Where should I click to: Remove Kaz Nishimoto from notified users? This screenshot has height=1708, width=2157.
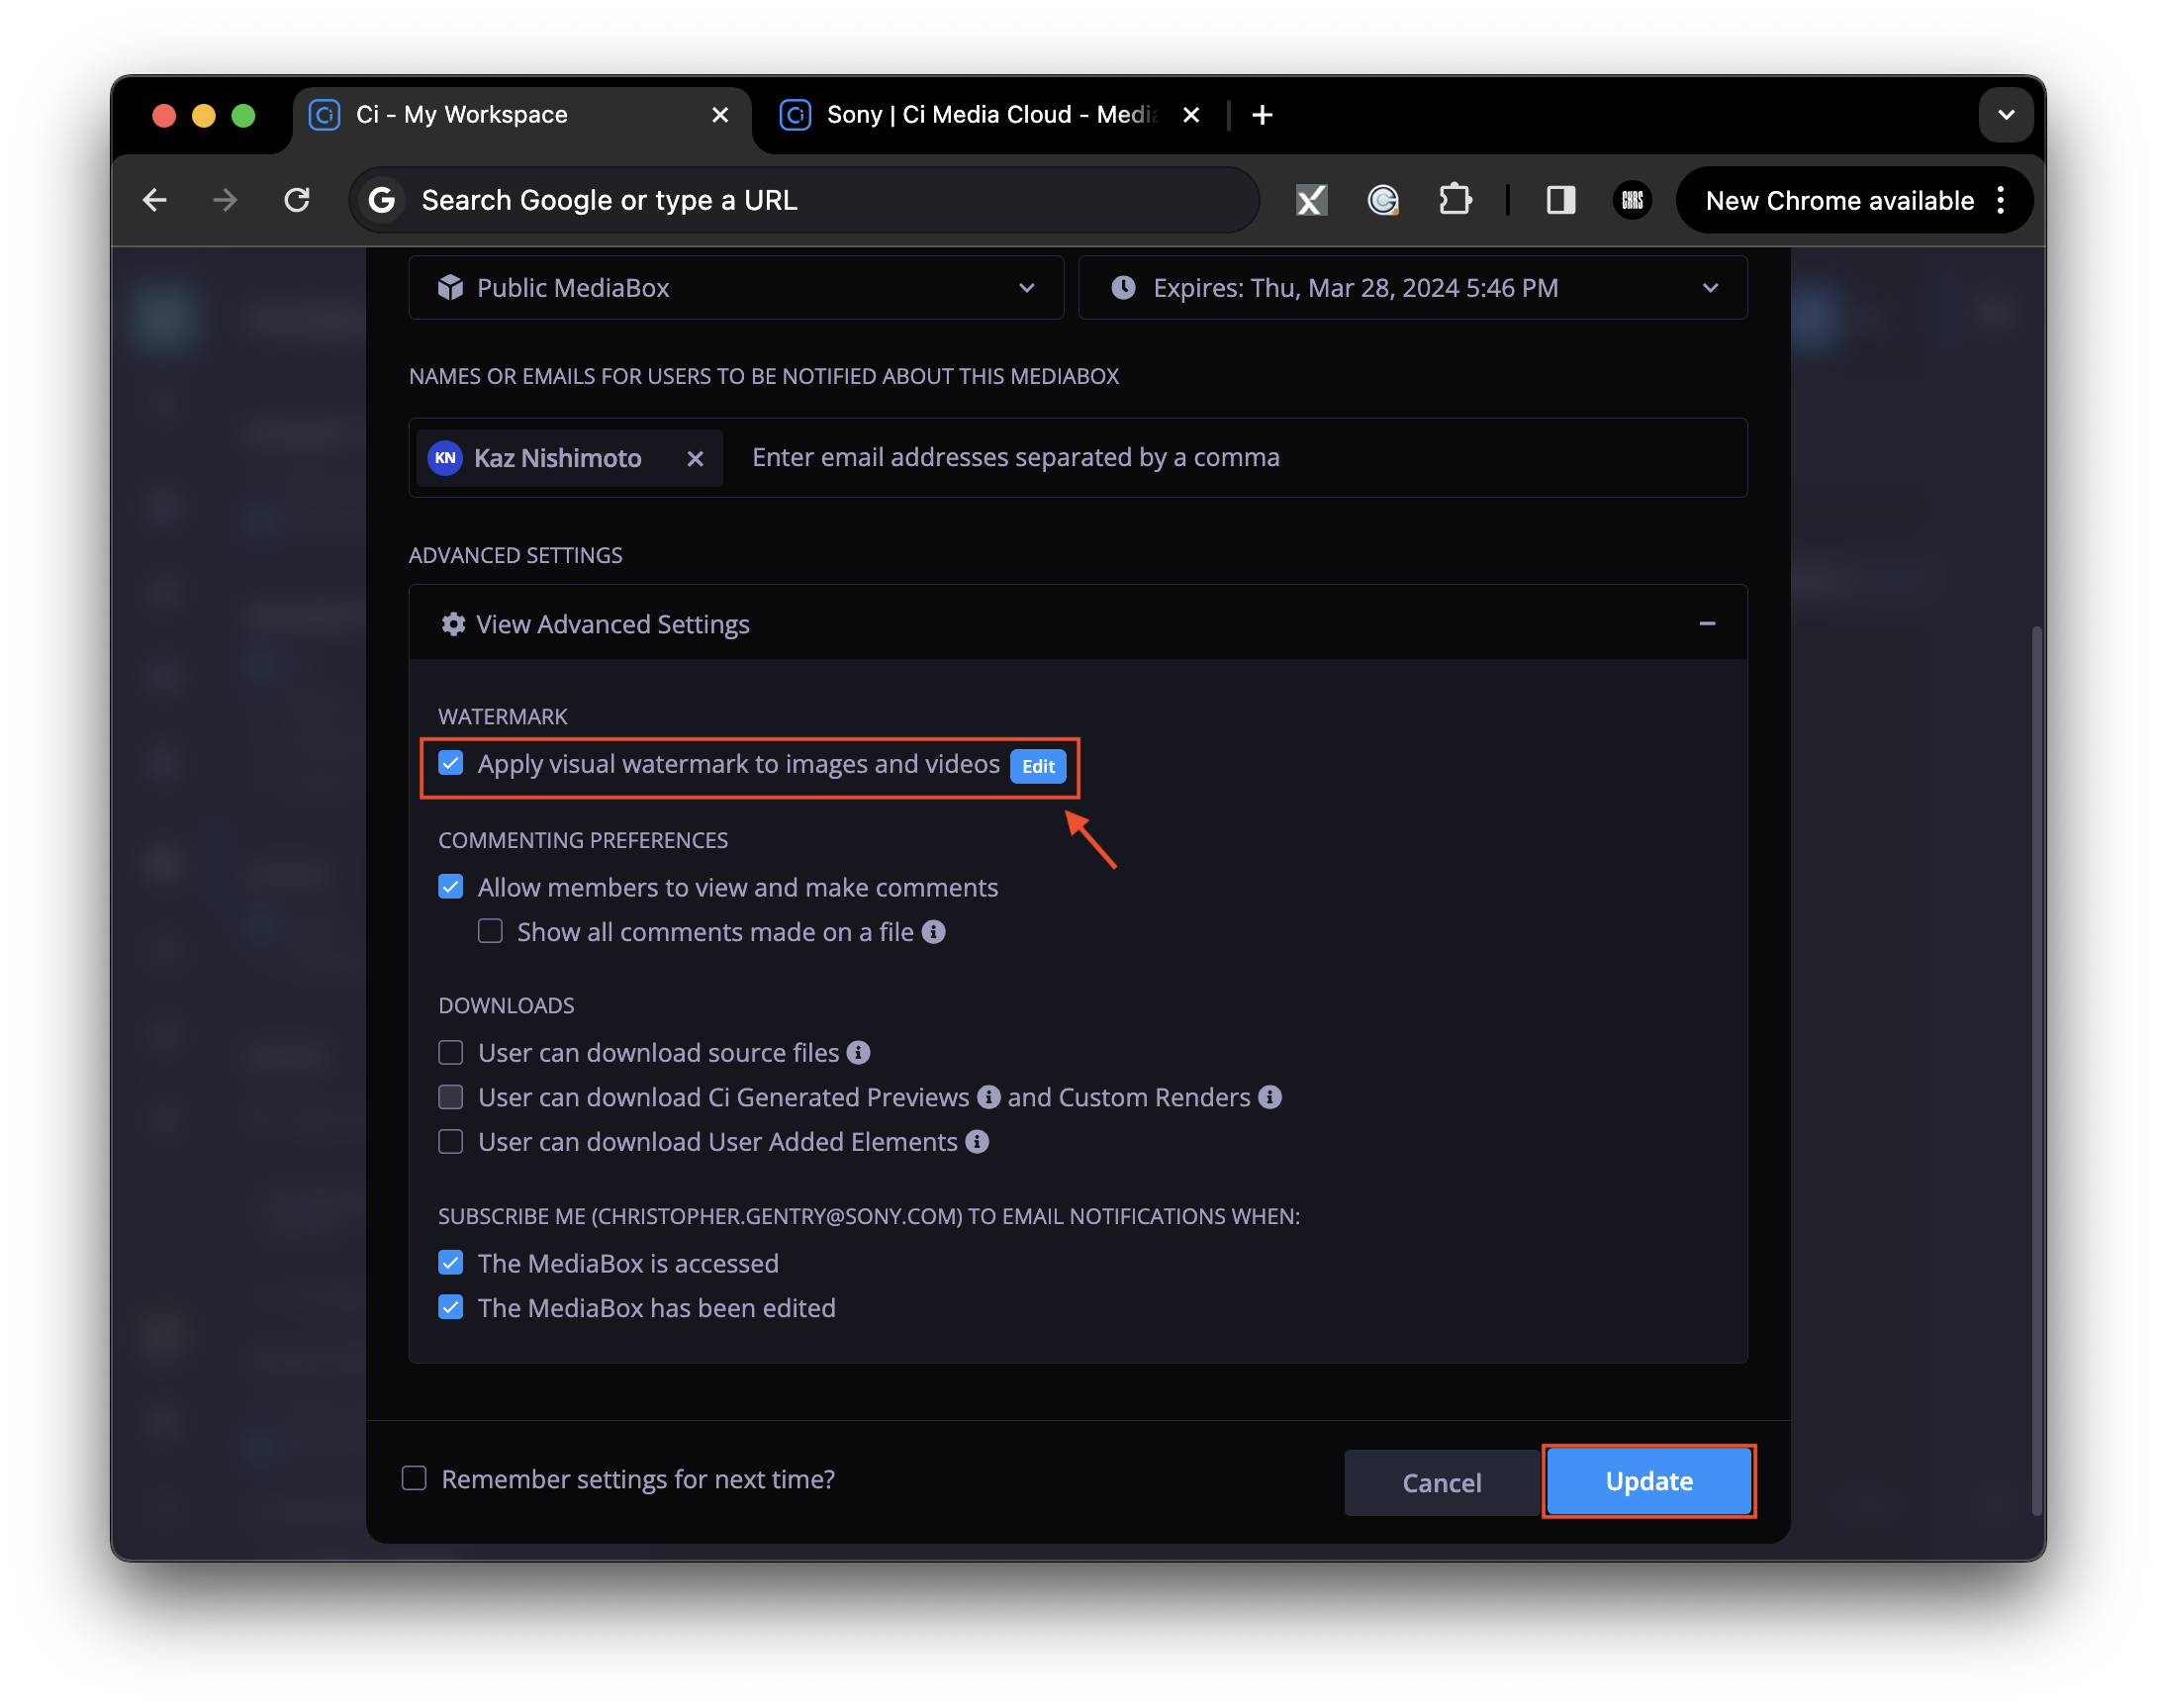point(695,458)
